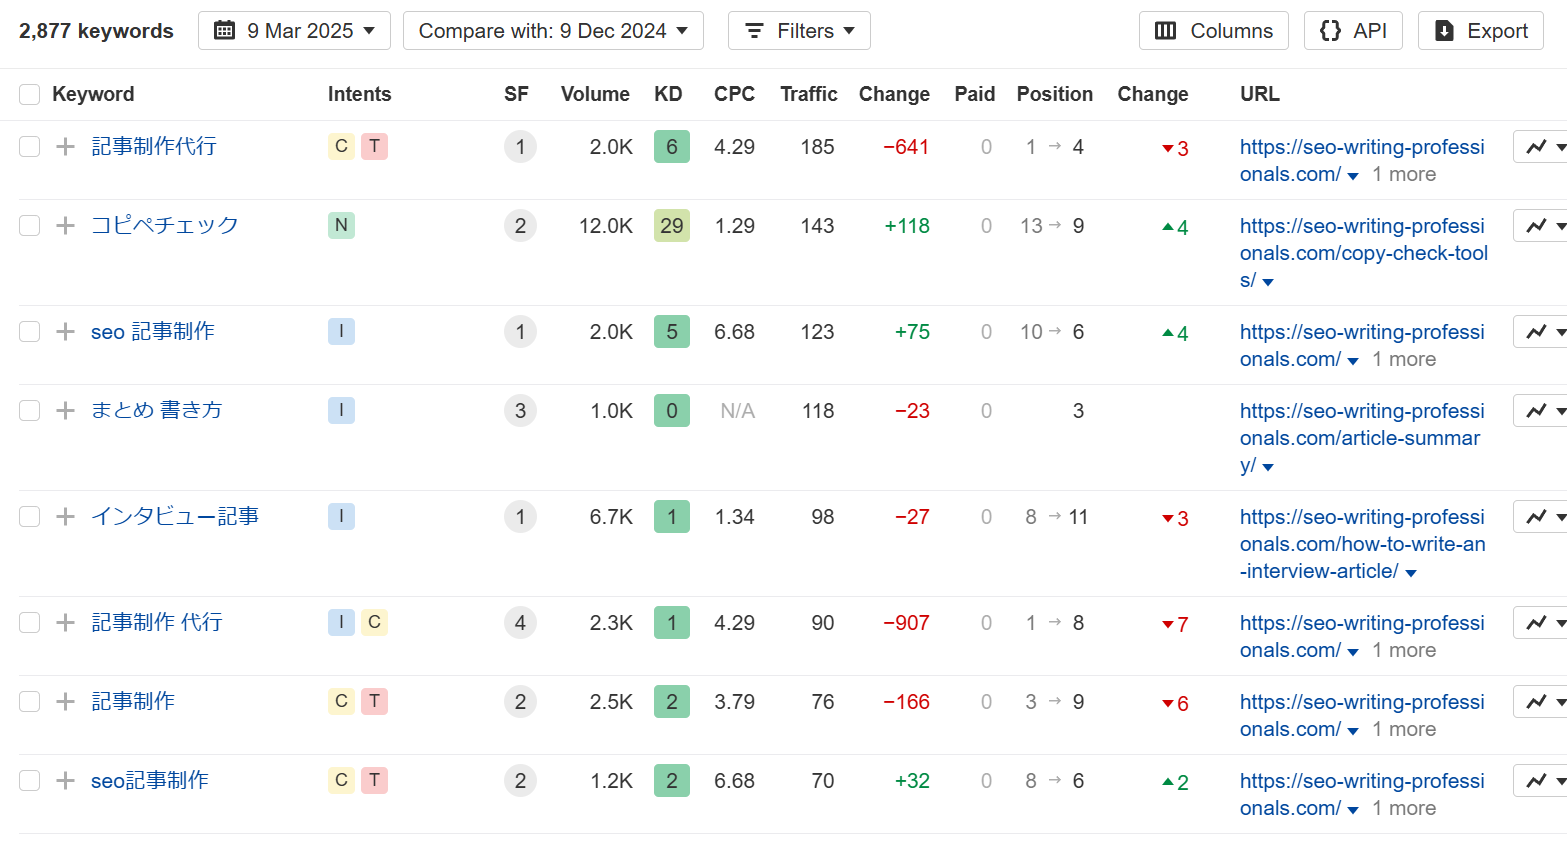Image resolution: width=1567 pixels, height=843 pixels.
Task: Open the 9 Mar 2025 date dropdown
Action: click(294, 31)
